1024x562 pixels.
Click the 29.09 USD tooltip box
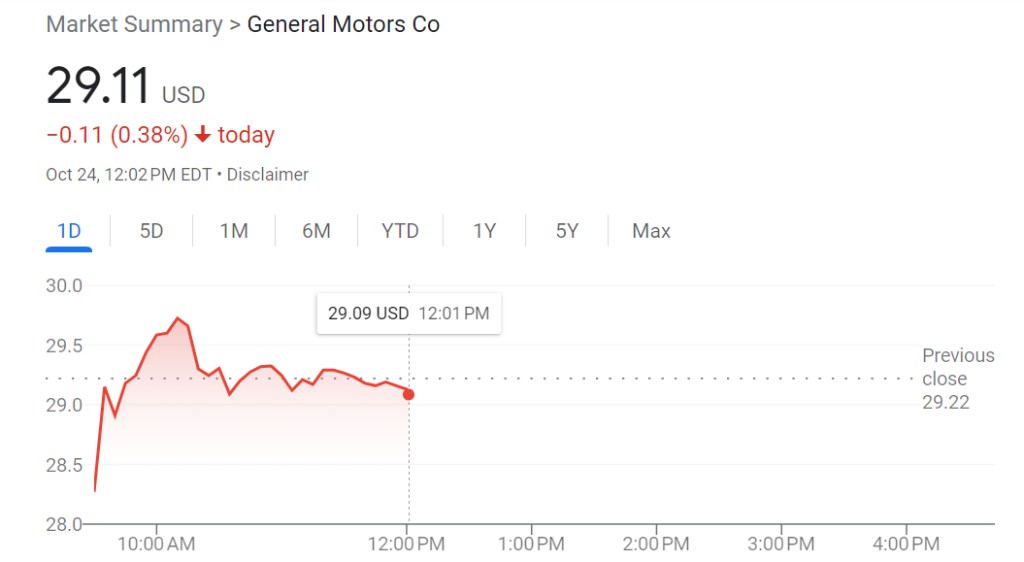pyautogui.click(x=409, y=313)
